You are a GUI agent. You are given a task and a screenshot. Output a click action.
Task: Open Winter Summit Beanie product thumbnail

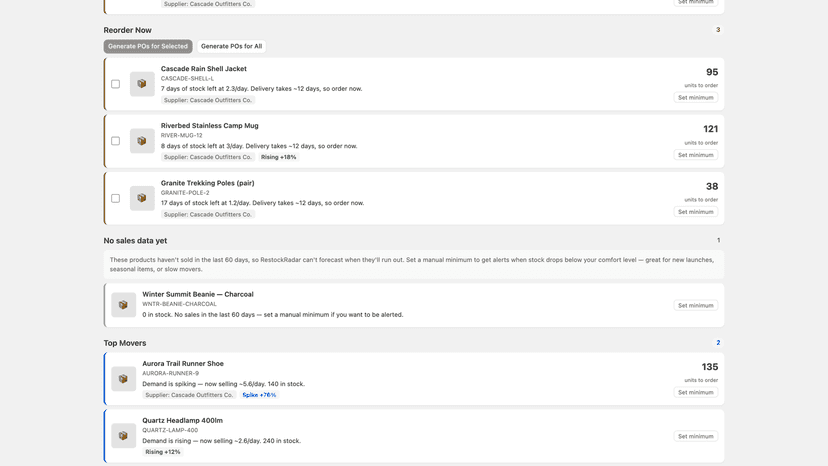click(124, 305)
